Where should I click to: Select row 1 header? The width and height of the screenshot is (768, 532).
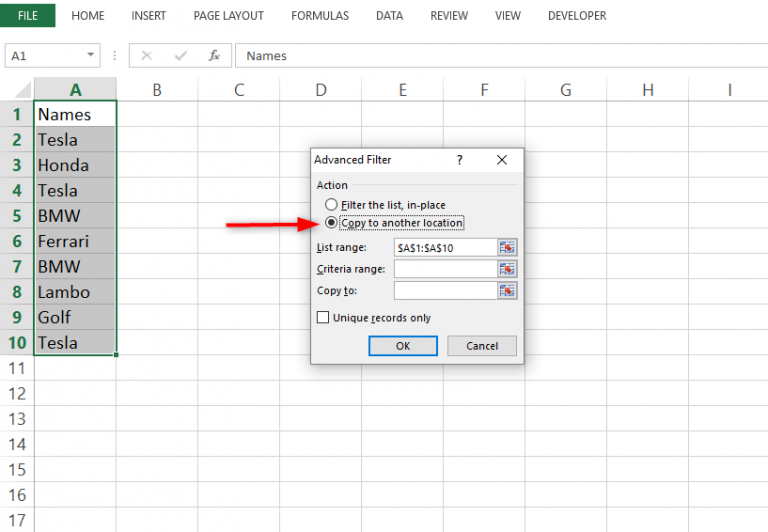pos(17,114)
